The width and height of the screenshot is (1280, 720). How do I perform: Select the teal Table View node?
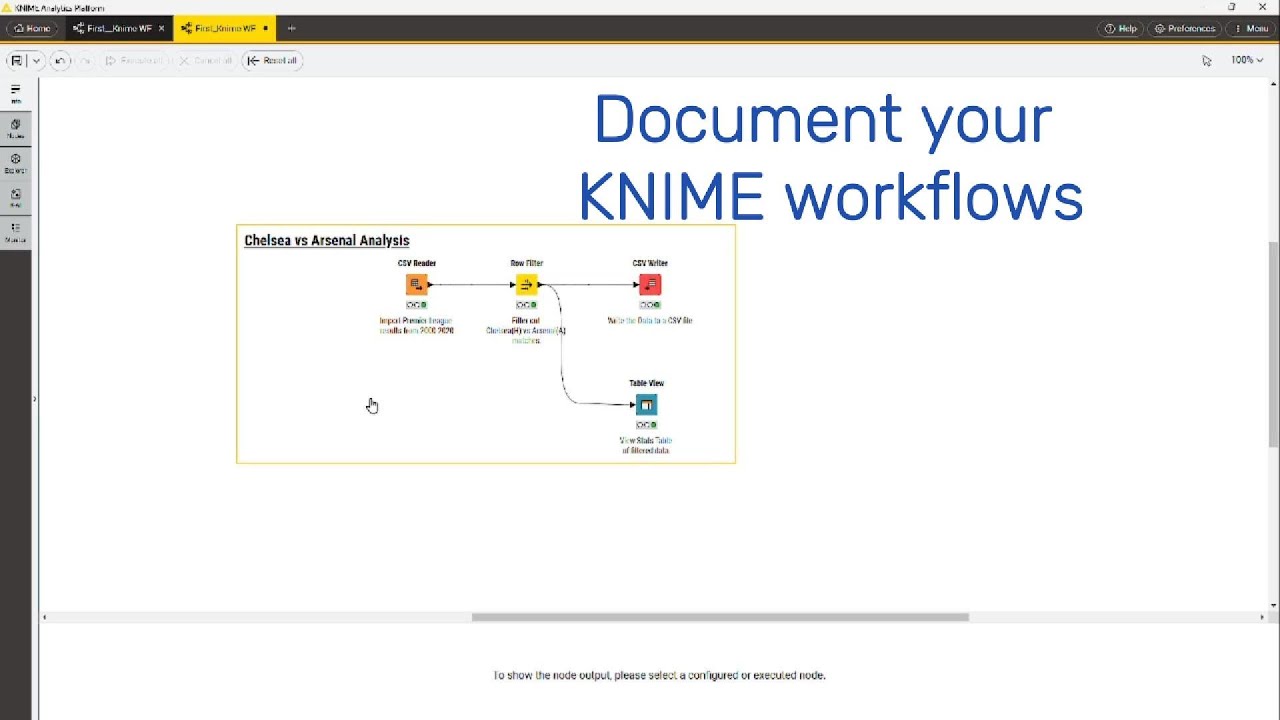coord(647,405)
